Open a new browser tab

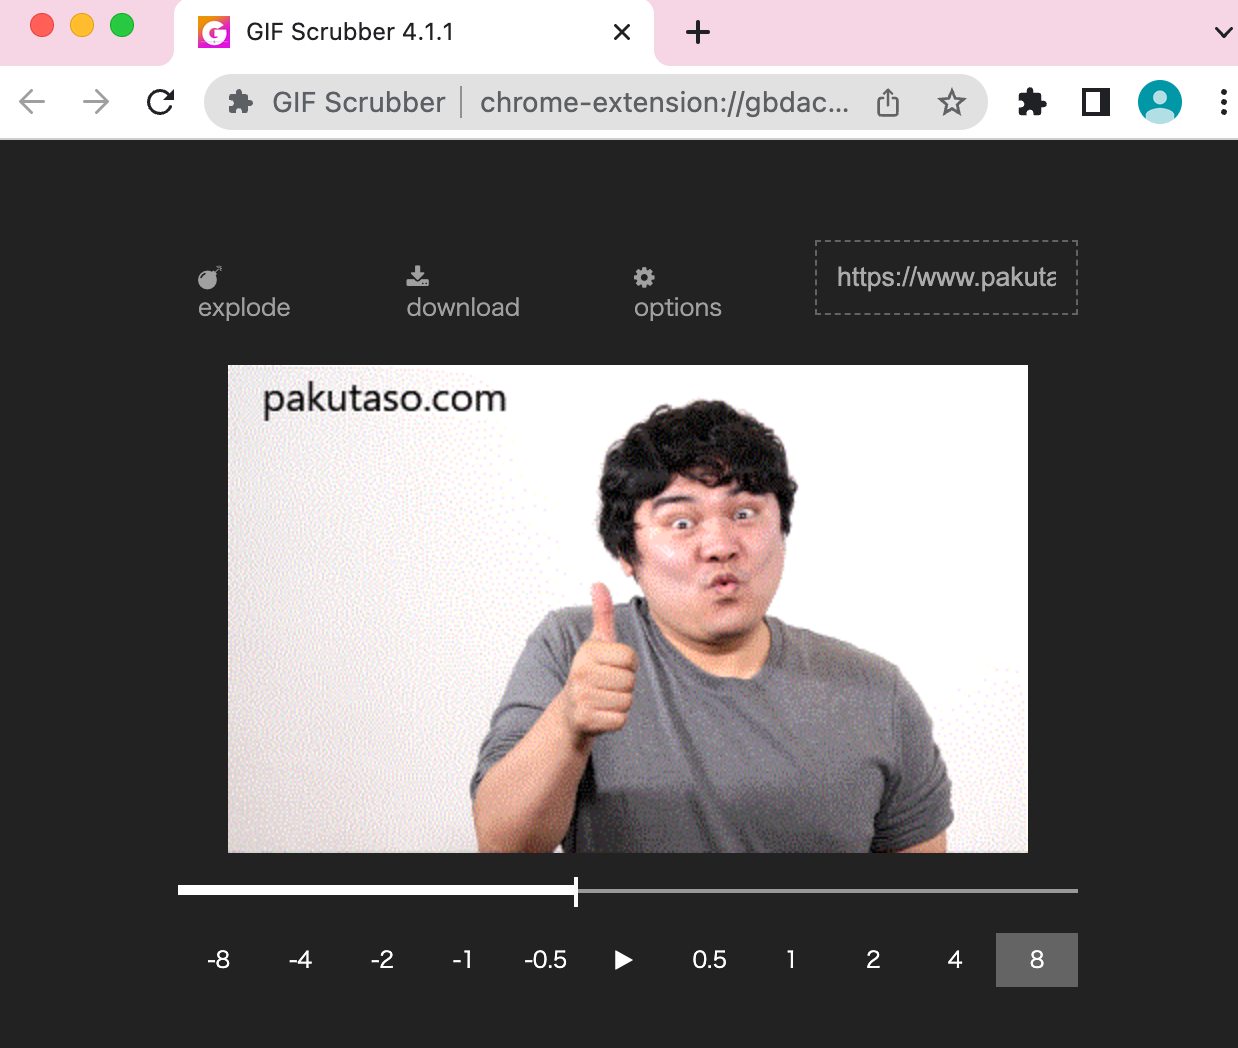tap(697, 32)
